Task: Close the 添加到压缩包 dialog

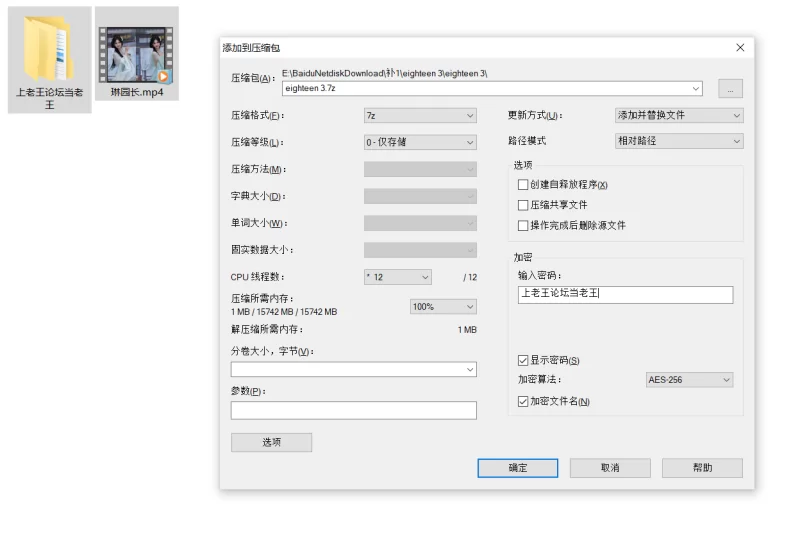Action: tap(740, 48)
